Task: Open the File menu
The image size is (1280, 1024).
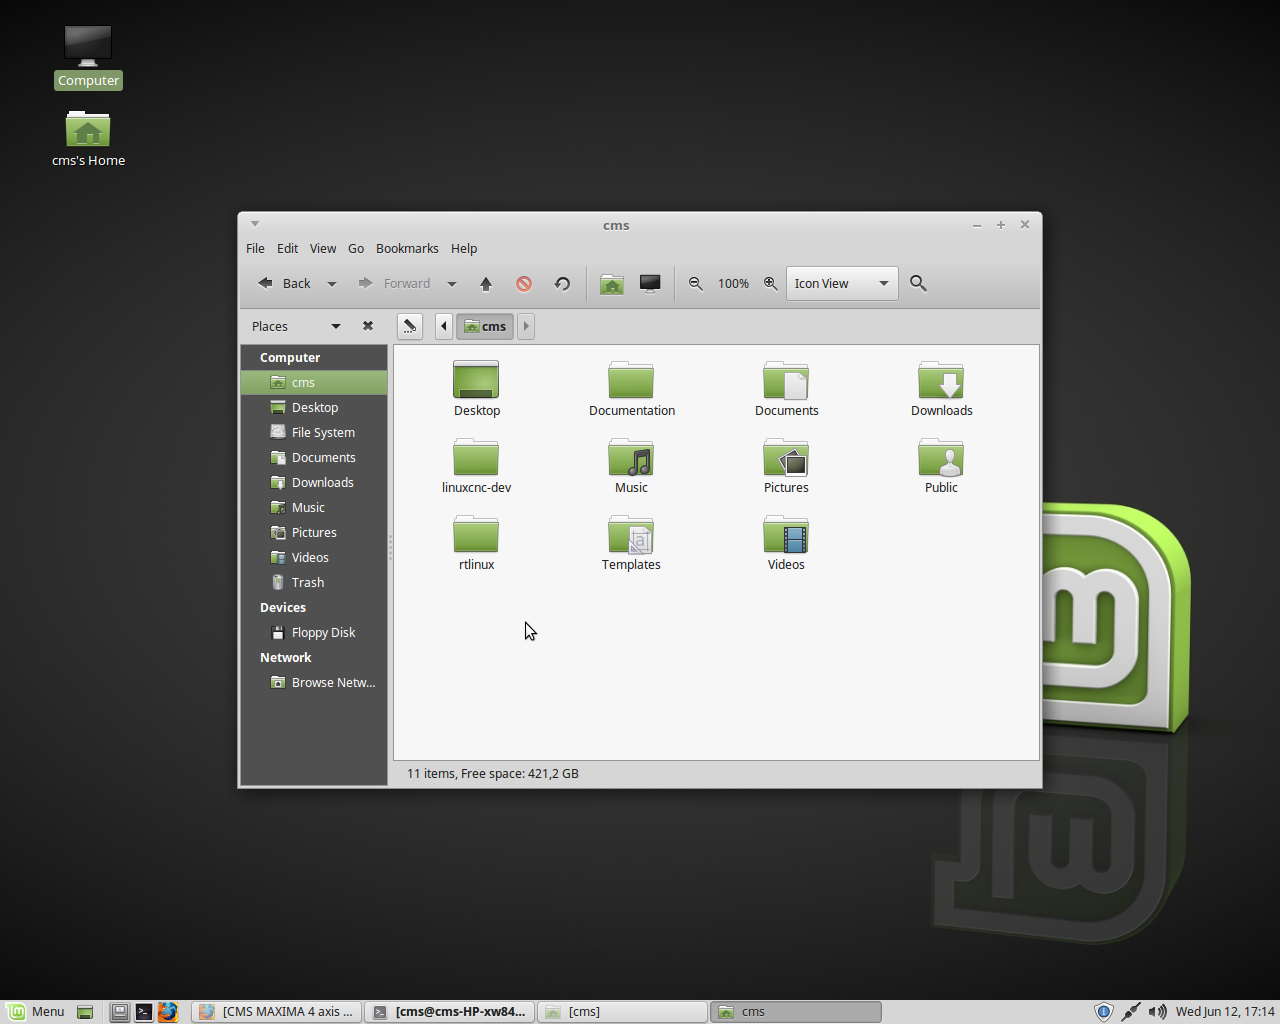Action: (x=255, y=248)
